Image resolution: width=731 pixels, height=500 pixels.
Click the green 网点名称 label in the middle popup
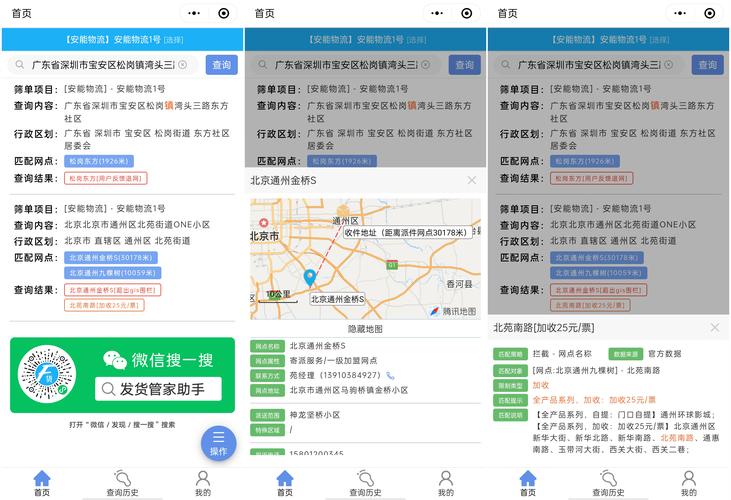267,346
